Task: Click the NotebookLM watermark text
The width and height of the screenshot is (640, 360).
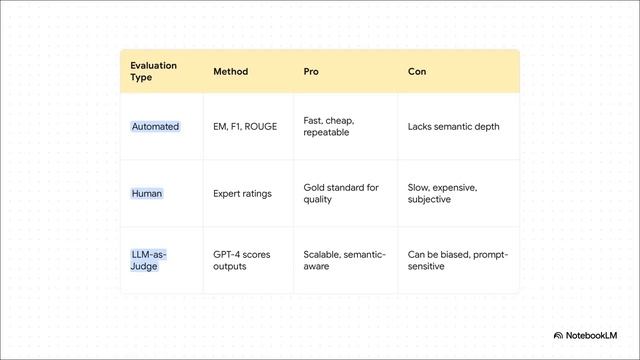Action: pos(591,336)
